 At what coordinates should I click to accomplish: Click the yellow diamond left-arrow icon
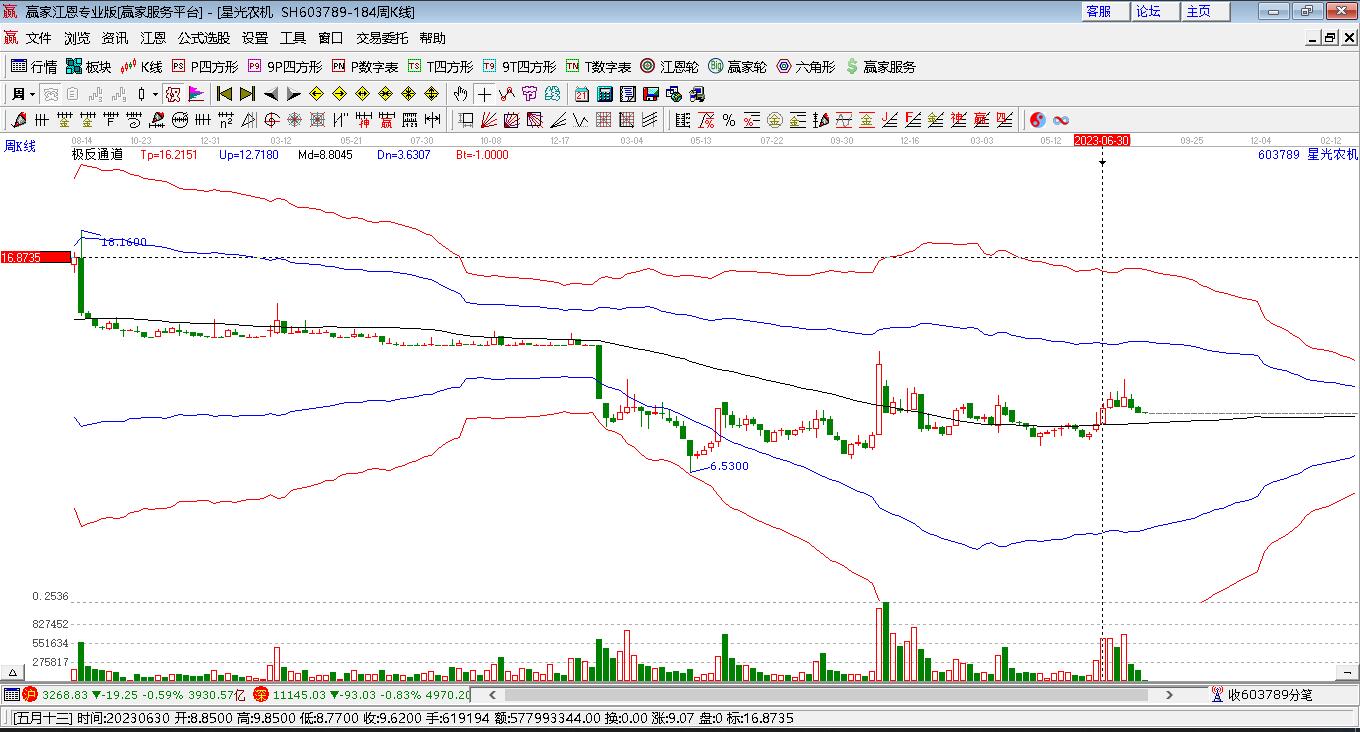pyautogui.click(x=316, y=94)
